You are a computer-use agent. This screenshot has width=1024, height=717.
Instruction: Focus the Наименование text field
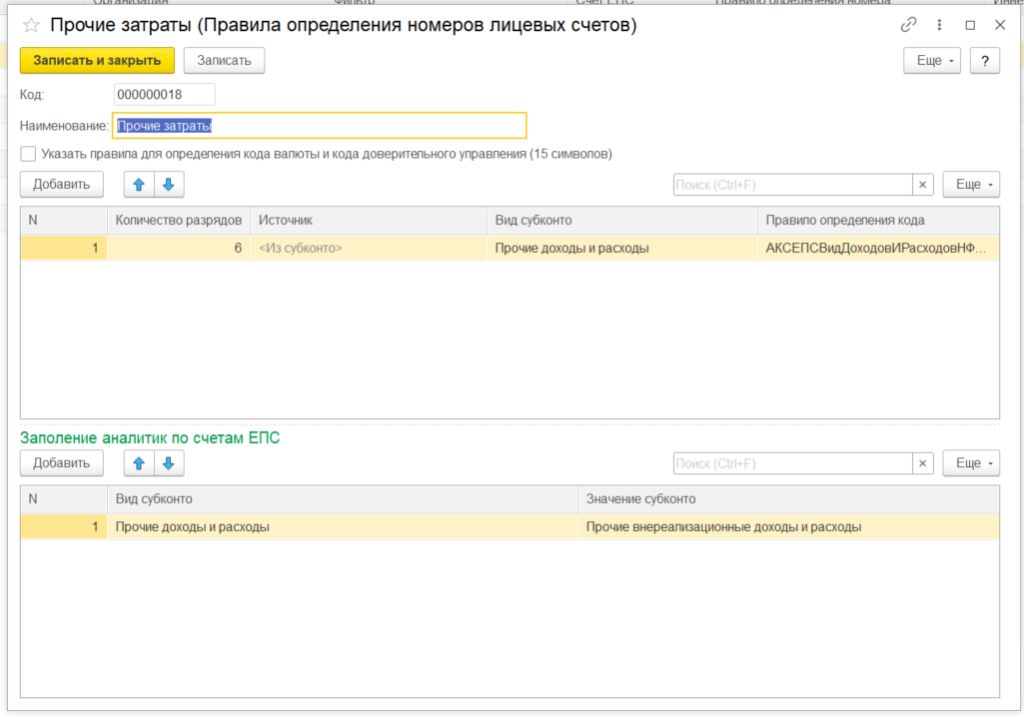point(319,126)
